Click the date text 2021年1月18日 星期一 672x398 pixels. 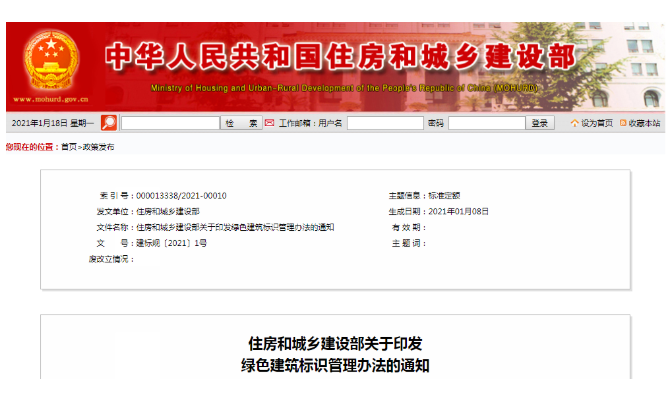tap(53, 123)
